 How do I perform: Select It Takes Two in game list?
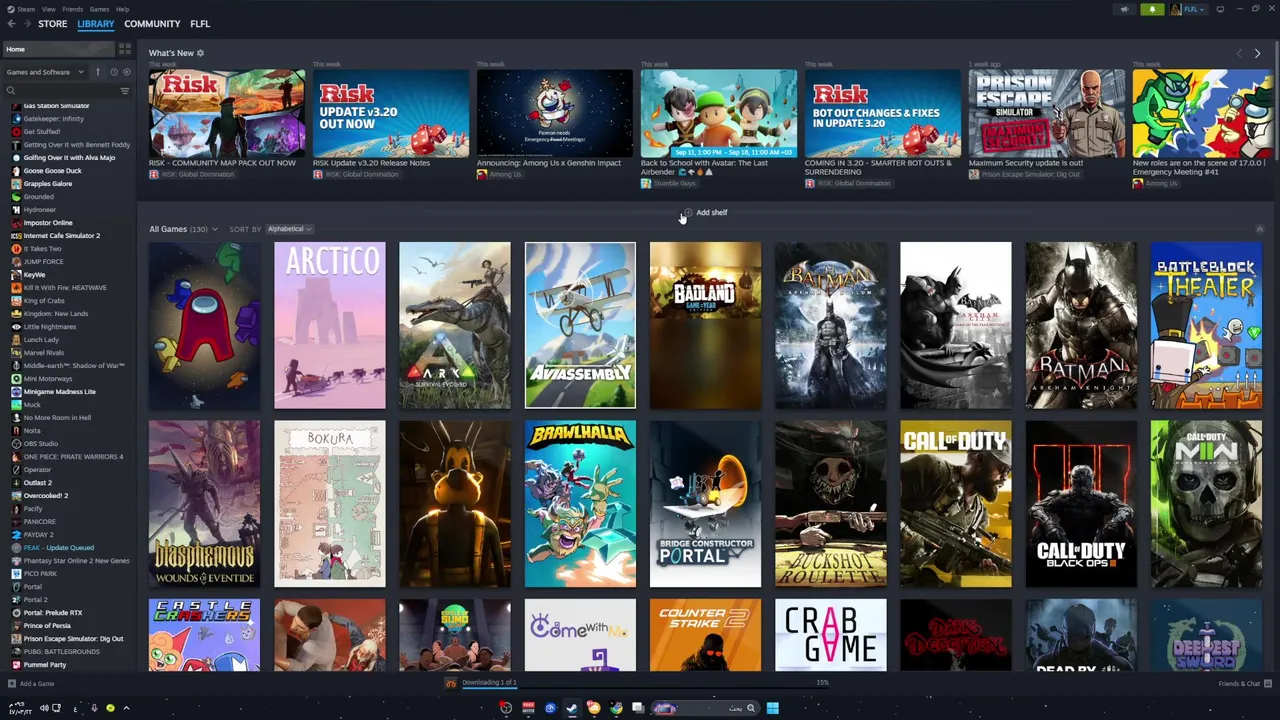click(42, 249)
